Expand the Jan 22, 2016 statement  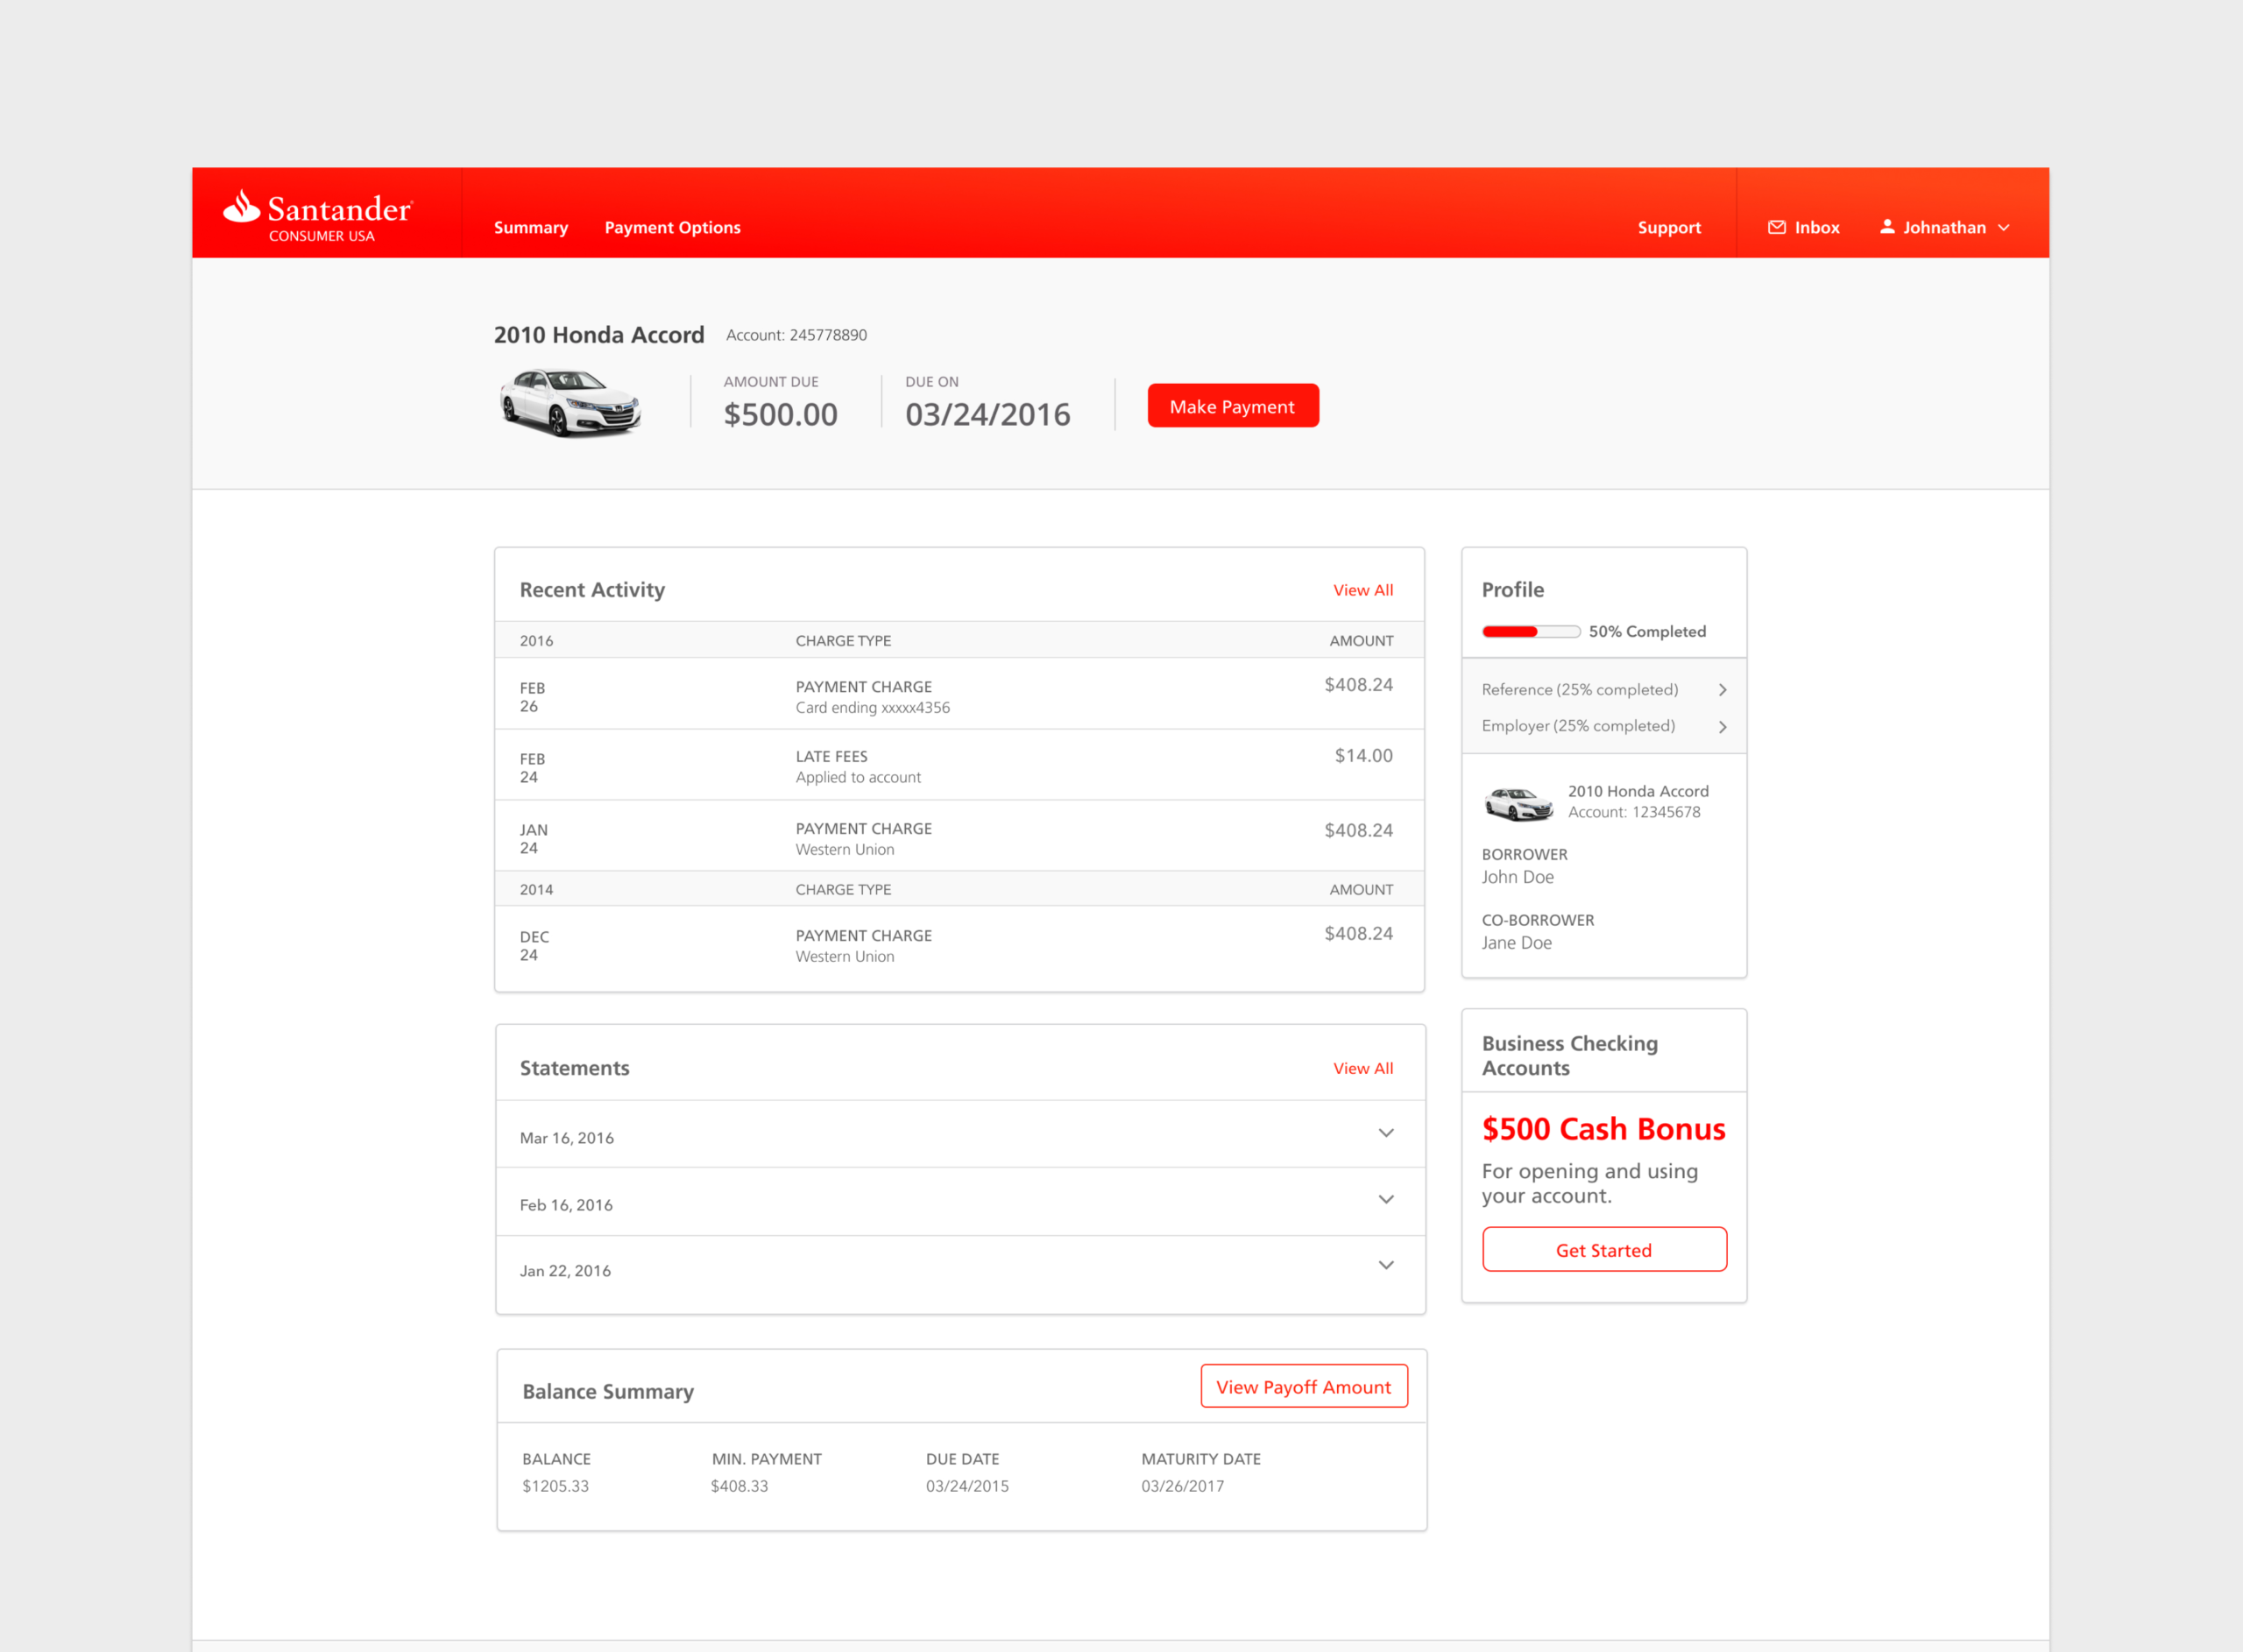click(x=1385, y=1265)
